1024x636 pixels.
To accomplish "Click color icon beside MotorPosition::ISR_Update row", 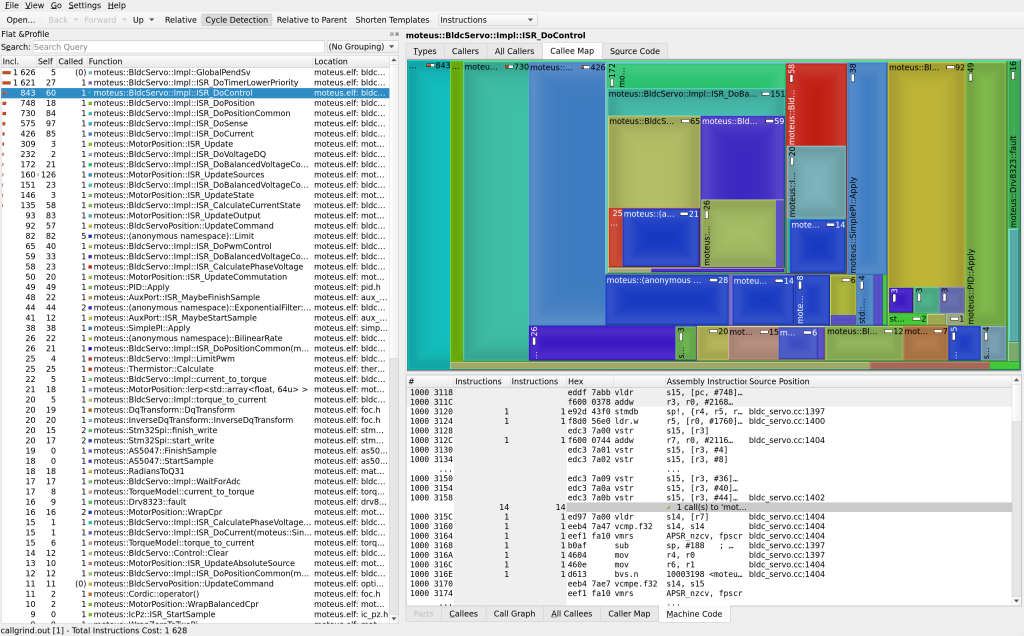I will 91,144.
